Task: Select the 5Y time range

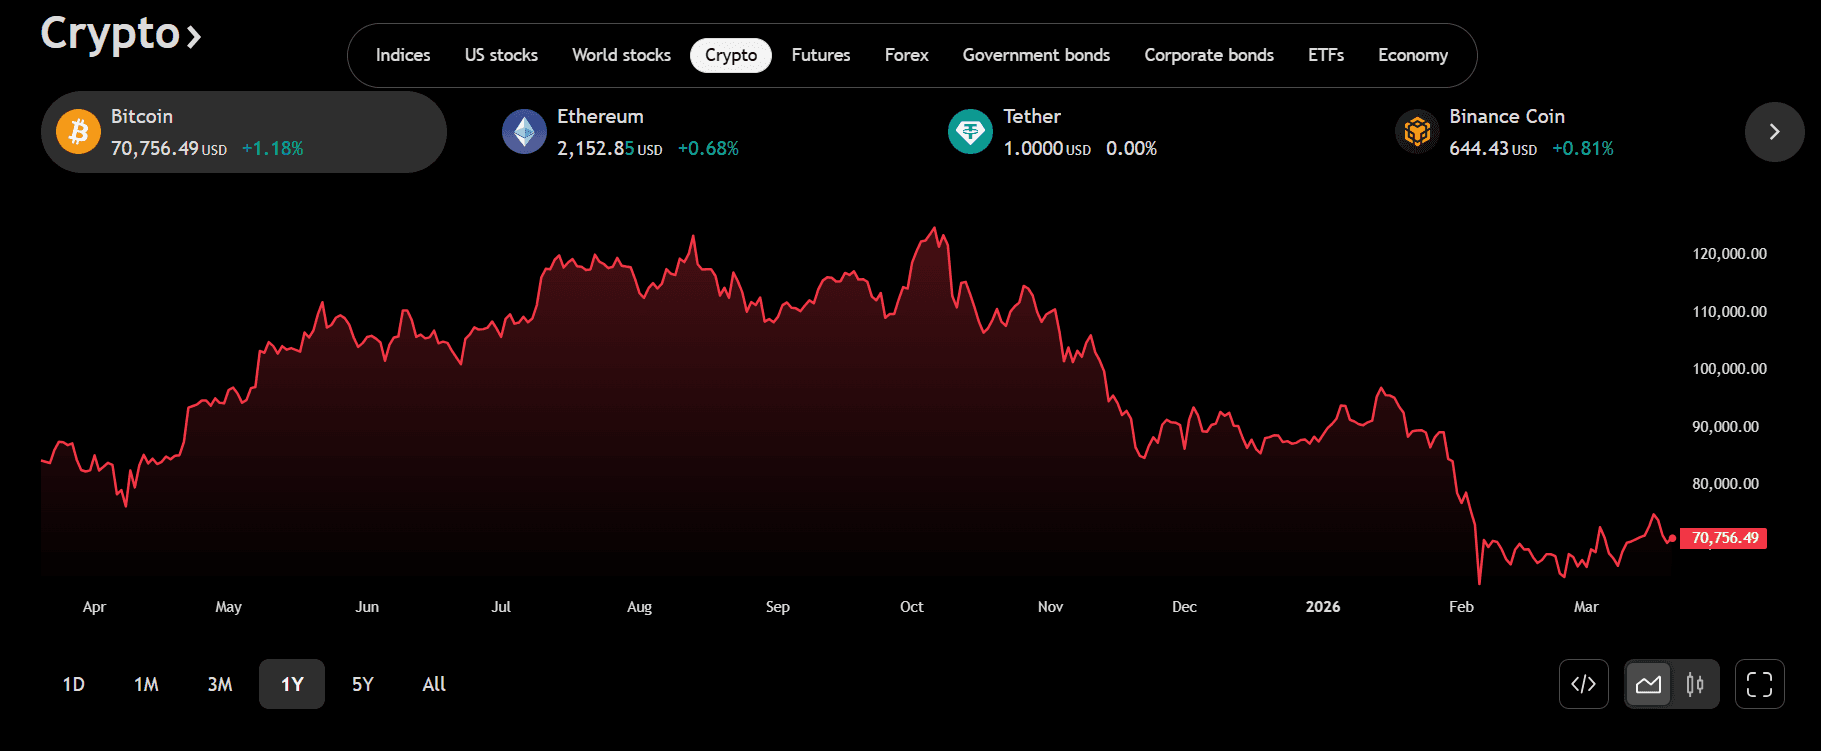Action: pyautogui.click(x=362, y=684)
